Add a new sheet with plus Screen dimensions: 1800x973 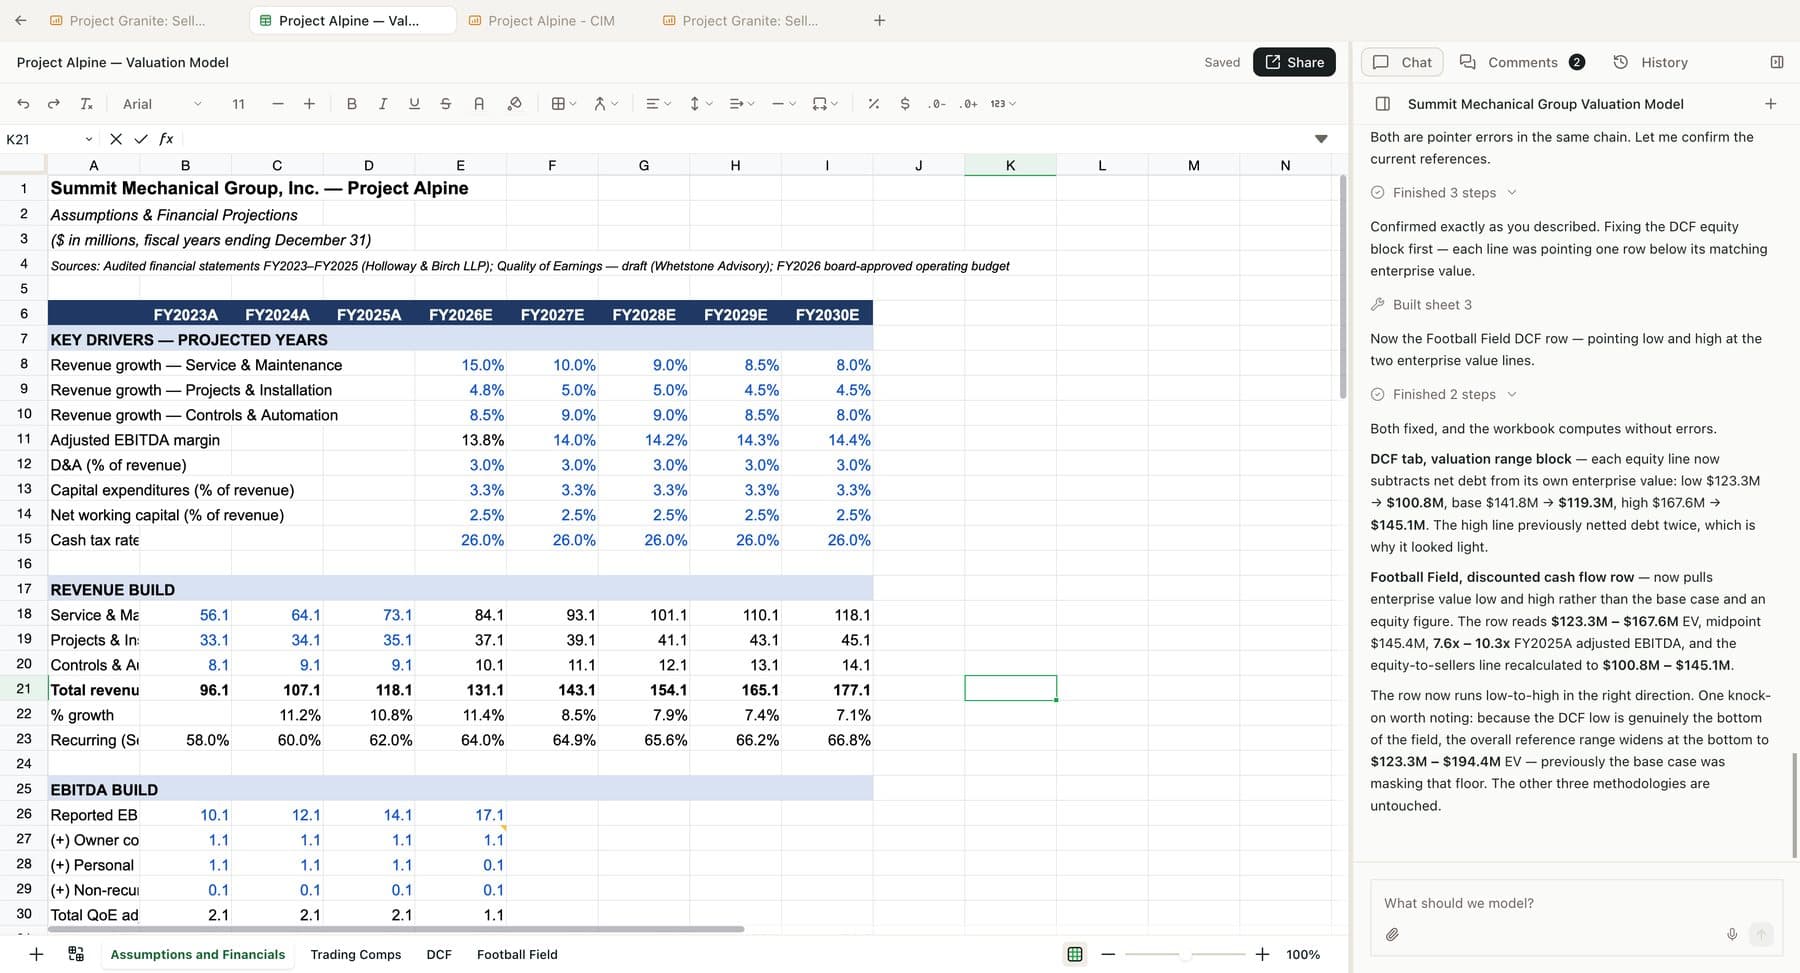36,955
